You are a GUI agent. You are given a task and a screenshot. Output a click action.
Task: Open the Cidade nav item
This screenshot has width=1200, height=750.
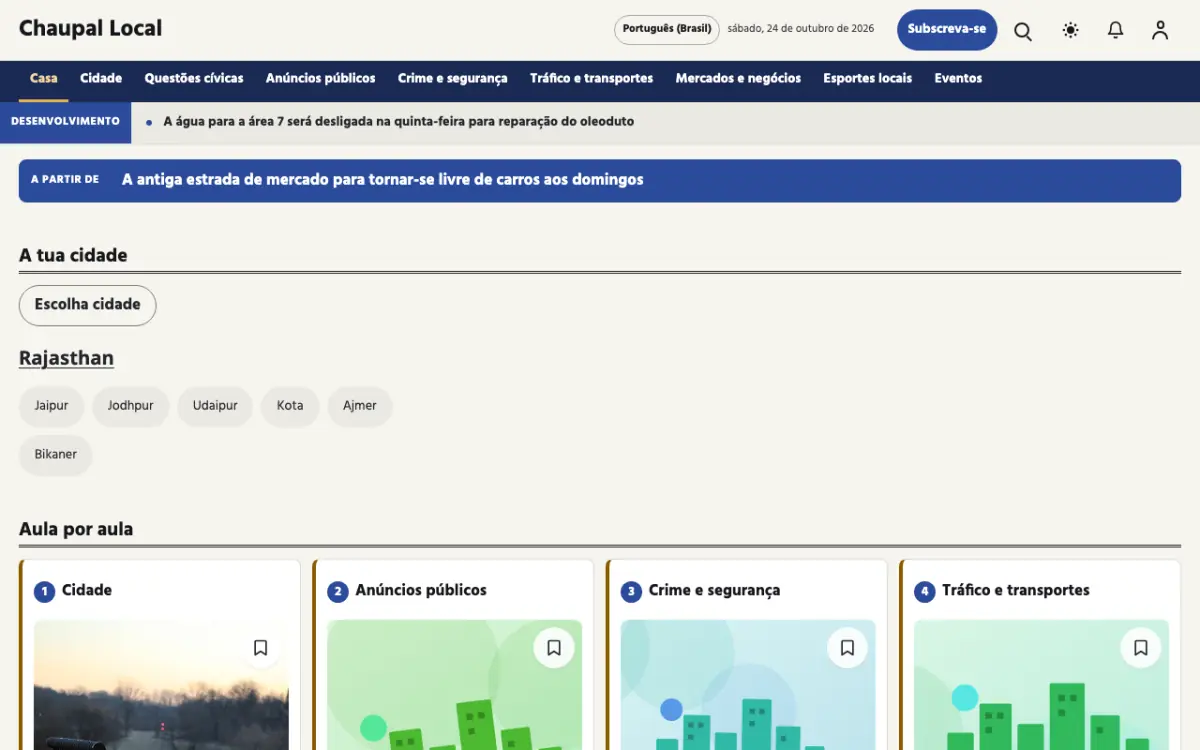pos(101,79)
